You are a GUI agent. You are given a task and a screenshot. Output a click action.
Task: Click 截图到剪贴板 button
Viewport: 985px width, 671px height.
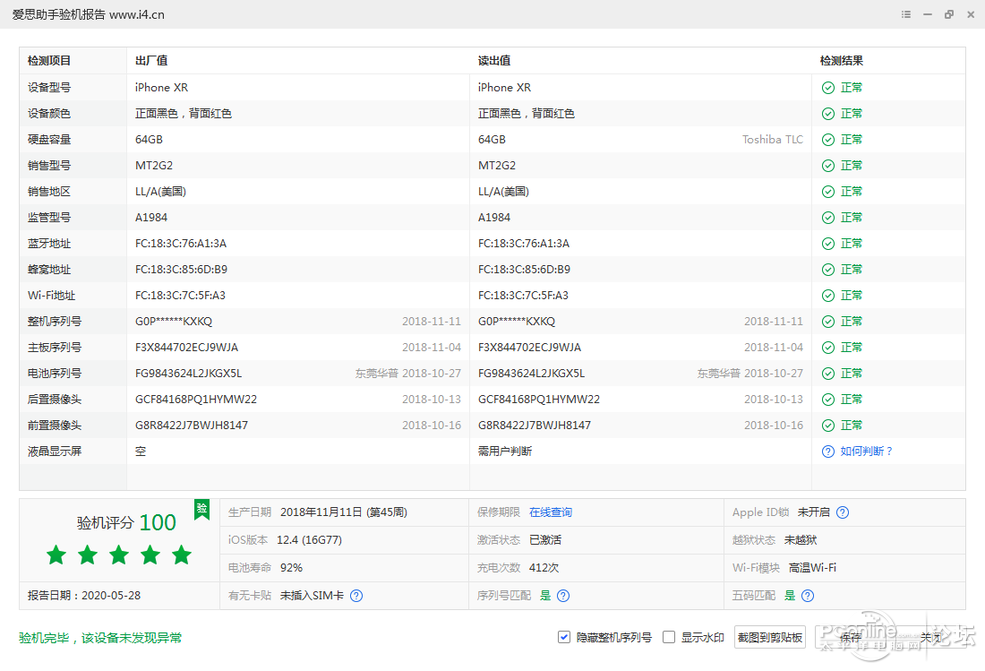tap(770, 638)
